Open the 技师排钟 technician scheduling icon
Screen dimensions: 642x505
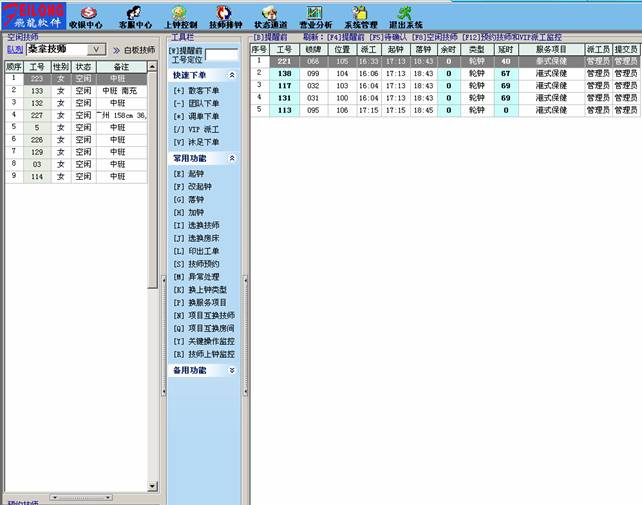click(x=226, y=17)
